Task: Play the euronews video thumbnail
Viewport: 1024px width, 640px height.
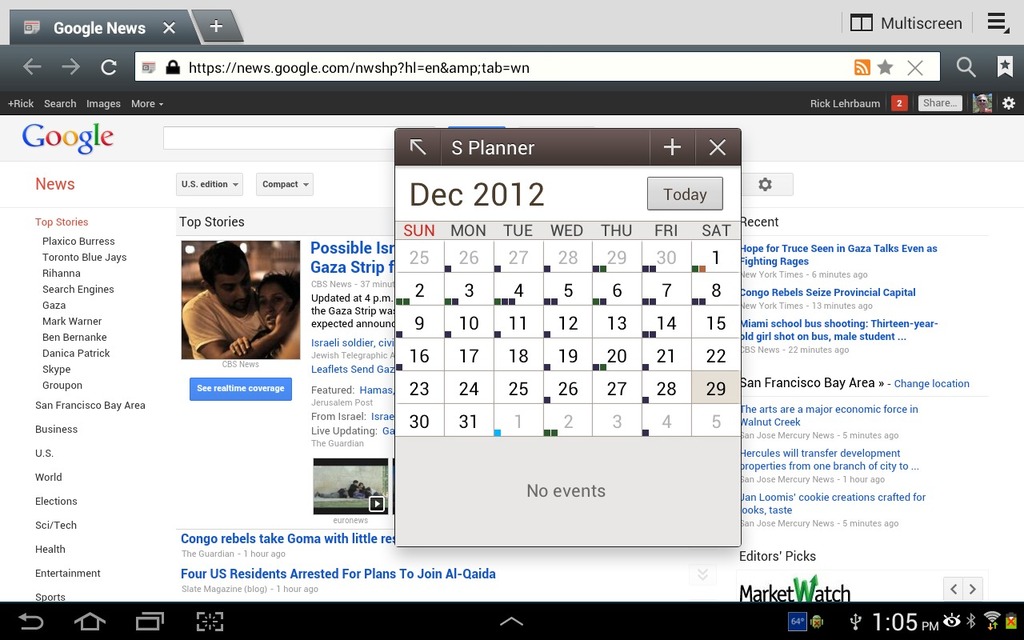Action: coord(351,486)
